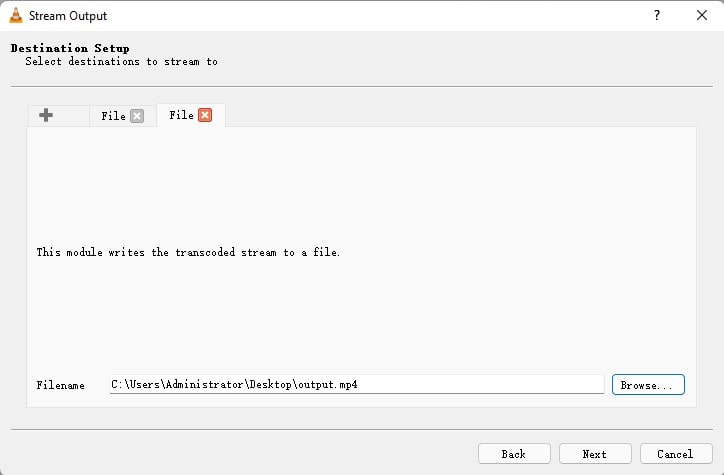Switch to the first File tab
Screen dimensions: 724x475
click(113, 116)
